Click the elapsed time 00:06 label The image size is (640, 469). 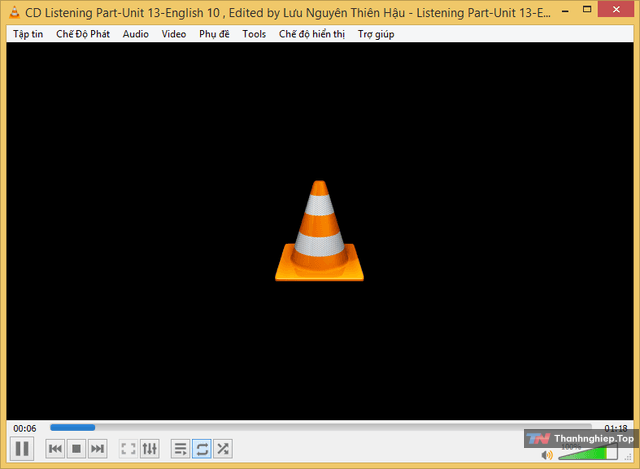tap(24, 429)
